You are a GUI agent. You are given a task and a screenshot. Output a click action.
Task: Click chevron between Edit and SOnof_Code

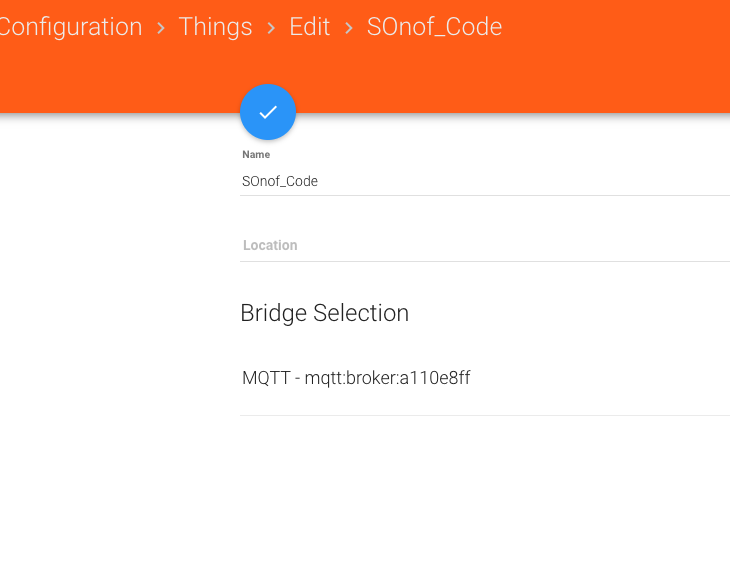(x=349, y=28)
